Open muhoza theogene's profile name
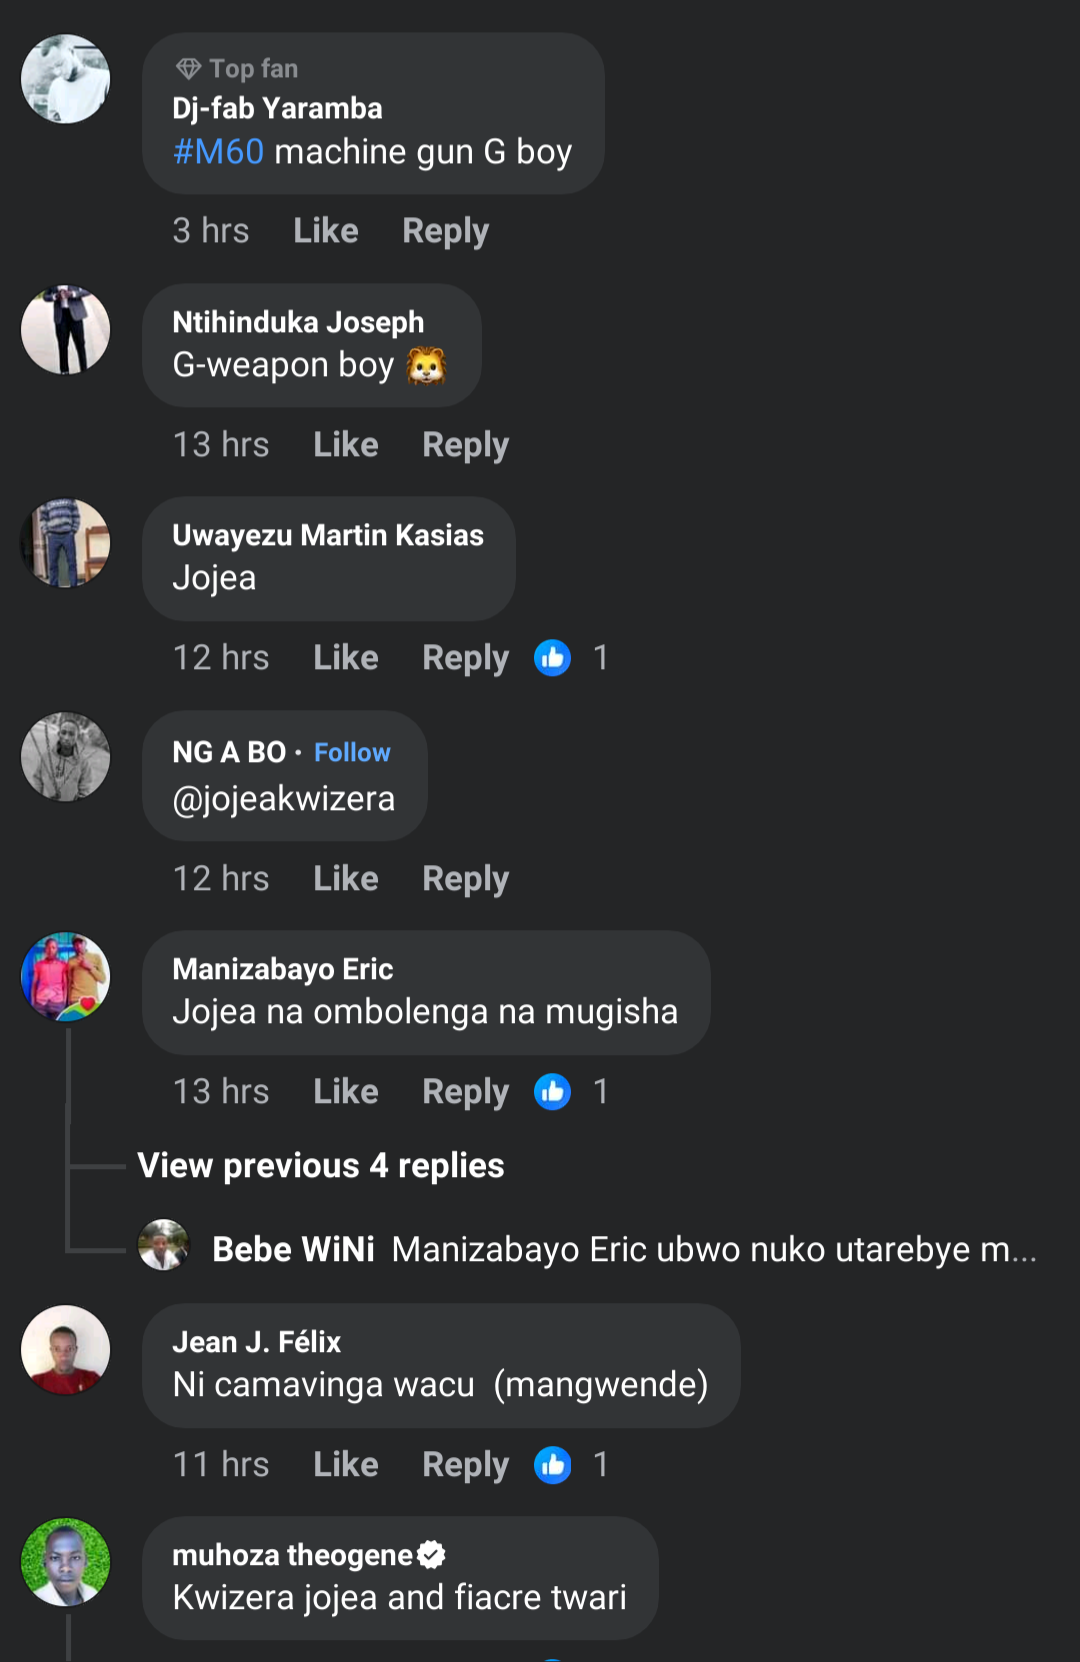The height and width of the screenshot is (1662, 1080). click(292, 1555)
